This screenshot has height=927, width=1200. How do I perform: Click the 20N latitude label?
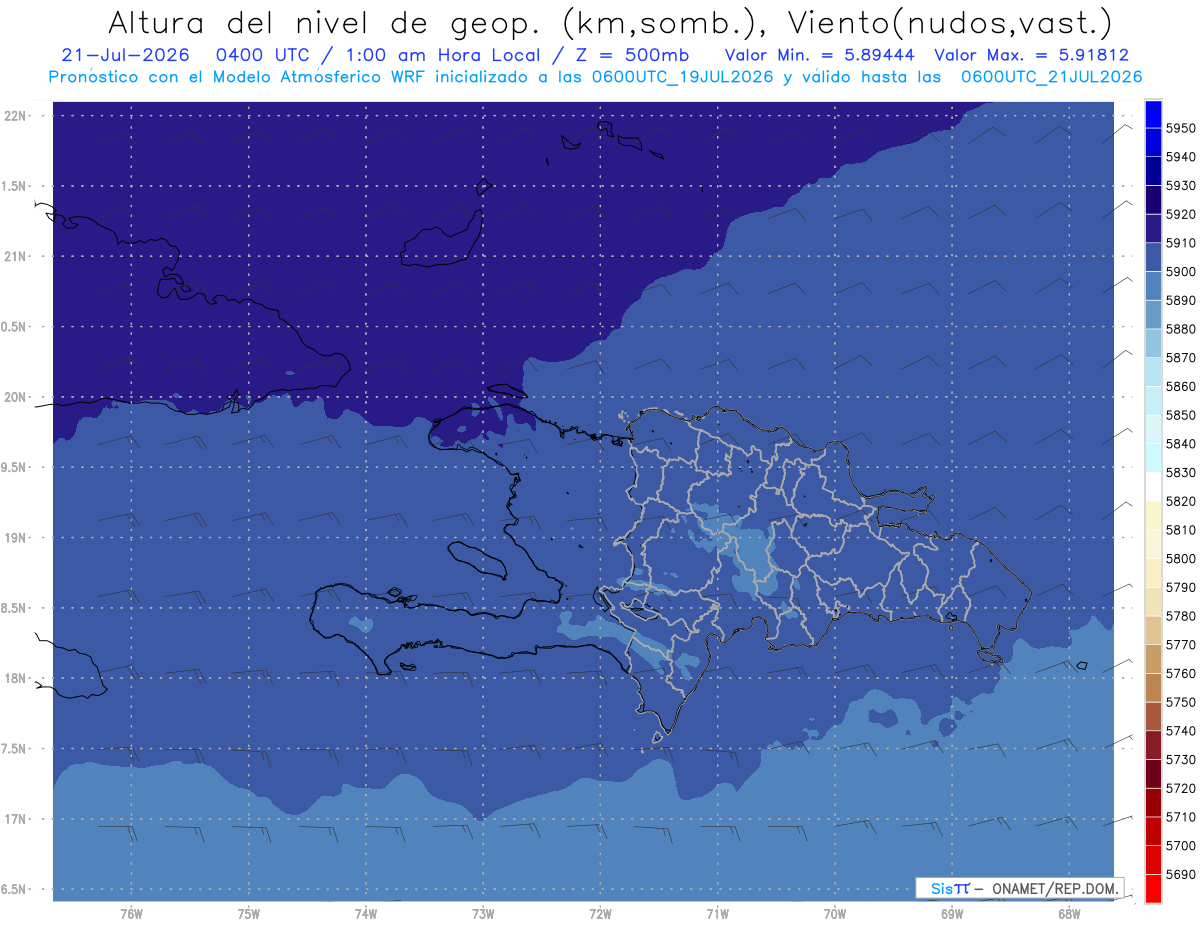coord(16,397)
